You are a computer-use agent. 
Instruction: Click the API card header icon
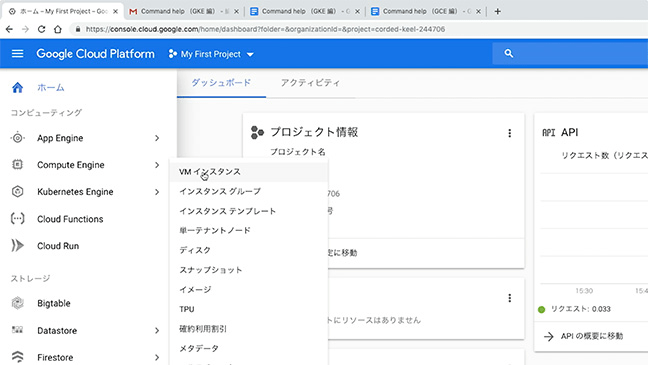[548, 133]
